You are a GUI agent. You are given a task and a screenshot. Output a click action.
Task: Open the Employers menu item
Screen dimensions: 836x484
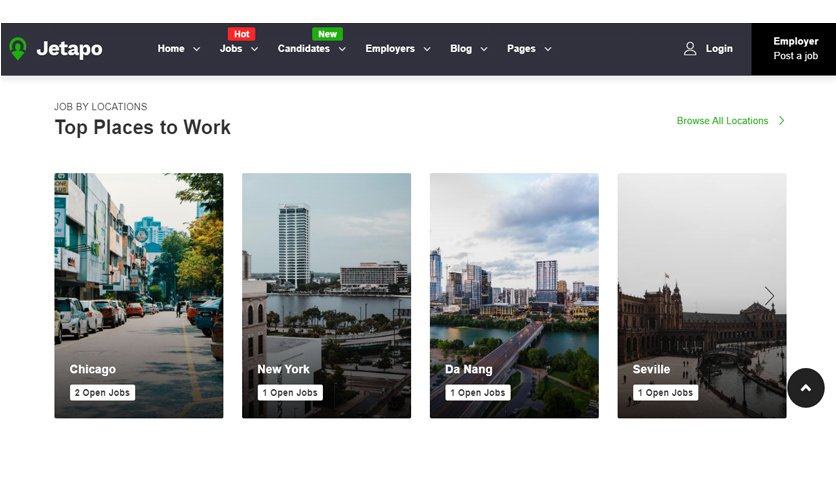pyautogui.click(x=390, y=49)
